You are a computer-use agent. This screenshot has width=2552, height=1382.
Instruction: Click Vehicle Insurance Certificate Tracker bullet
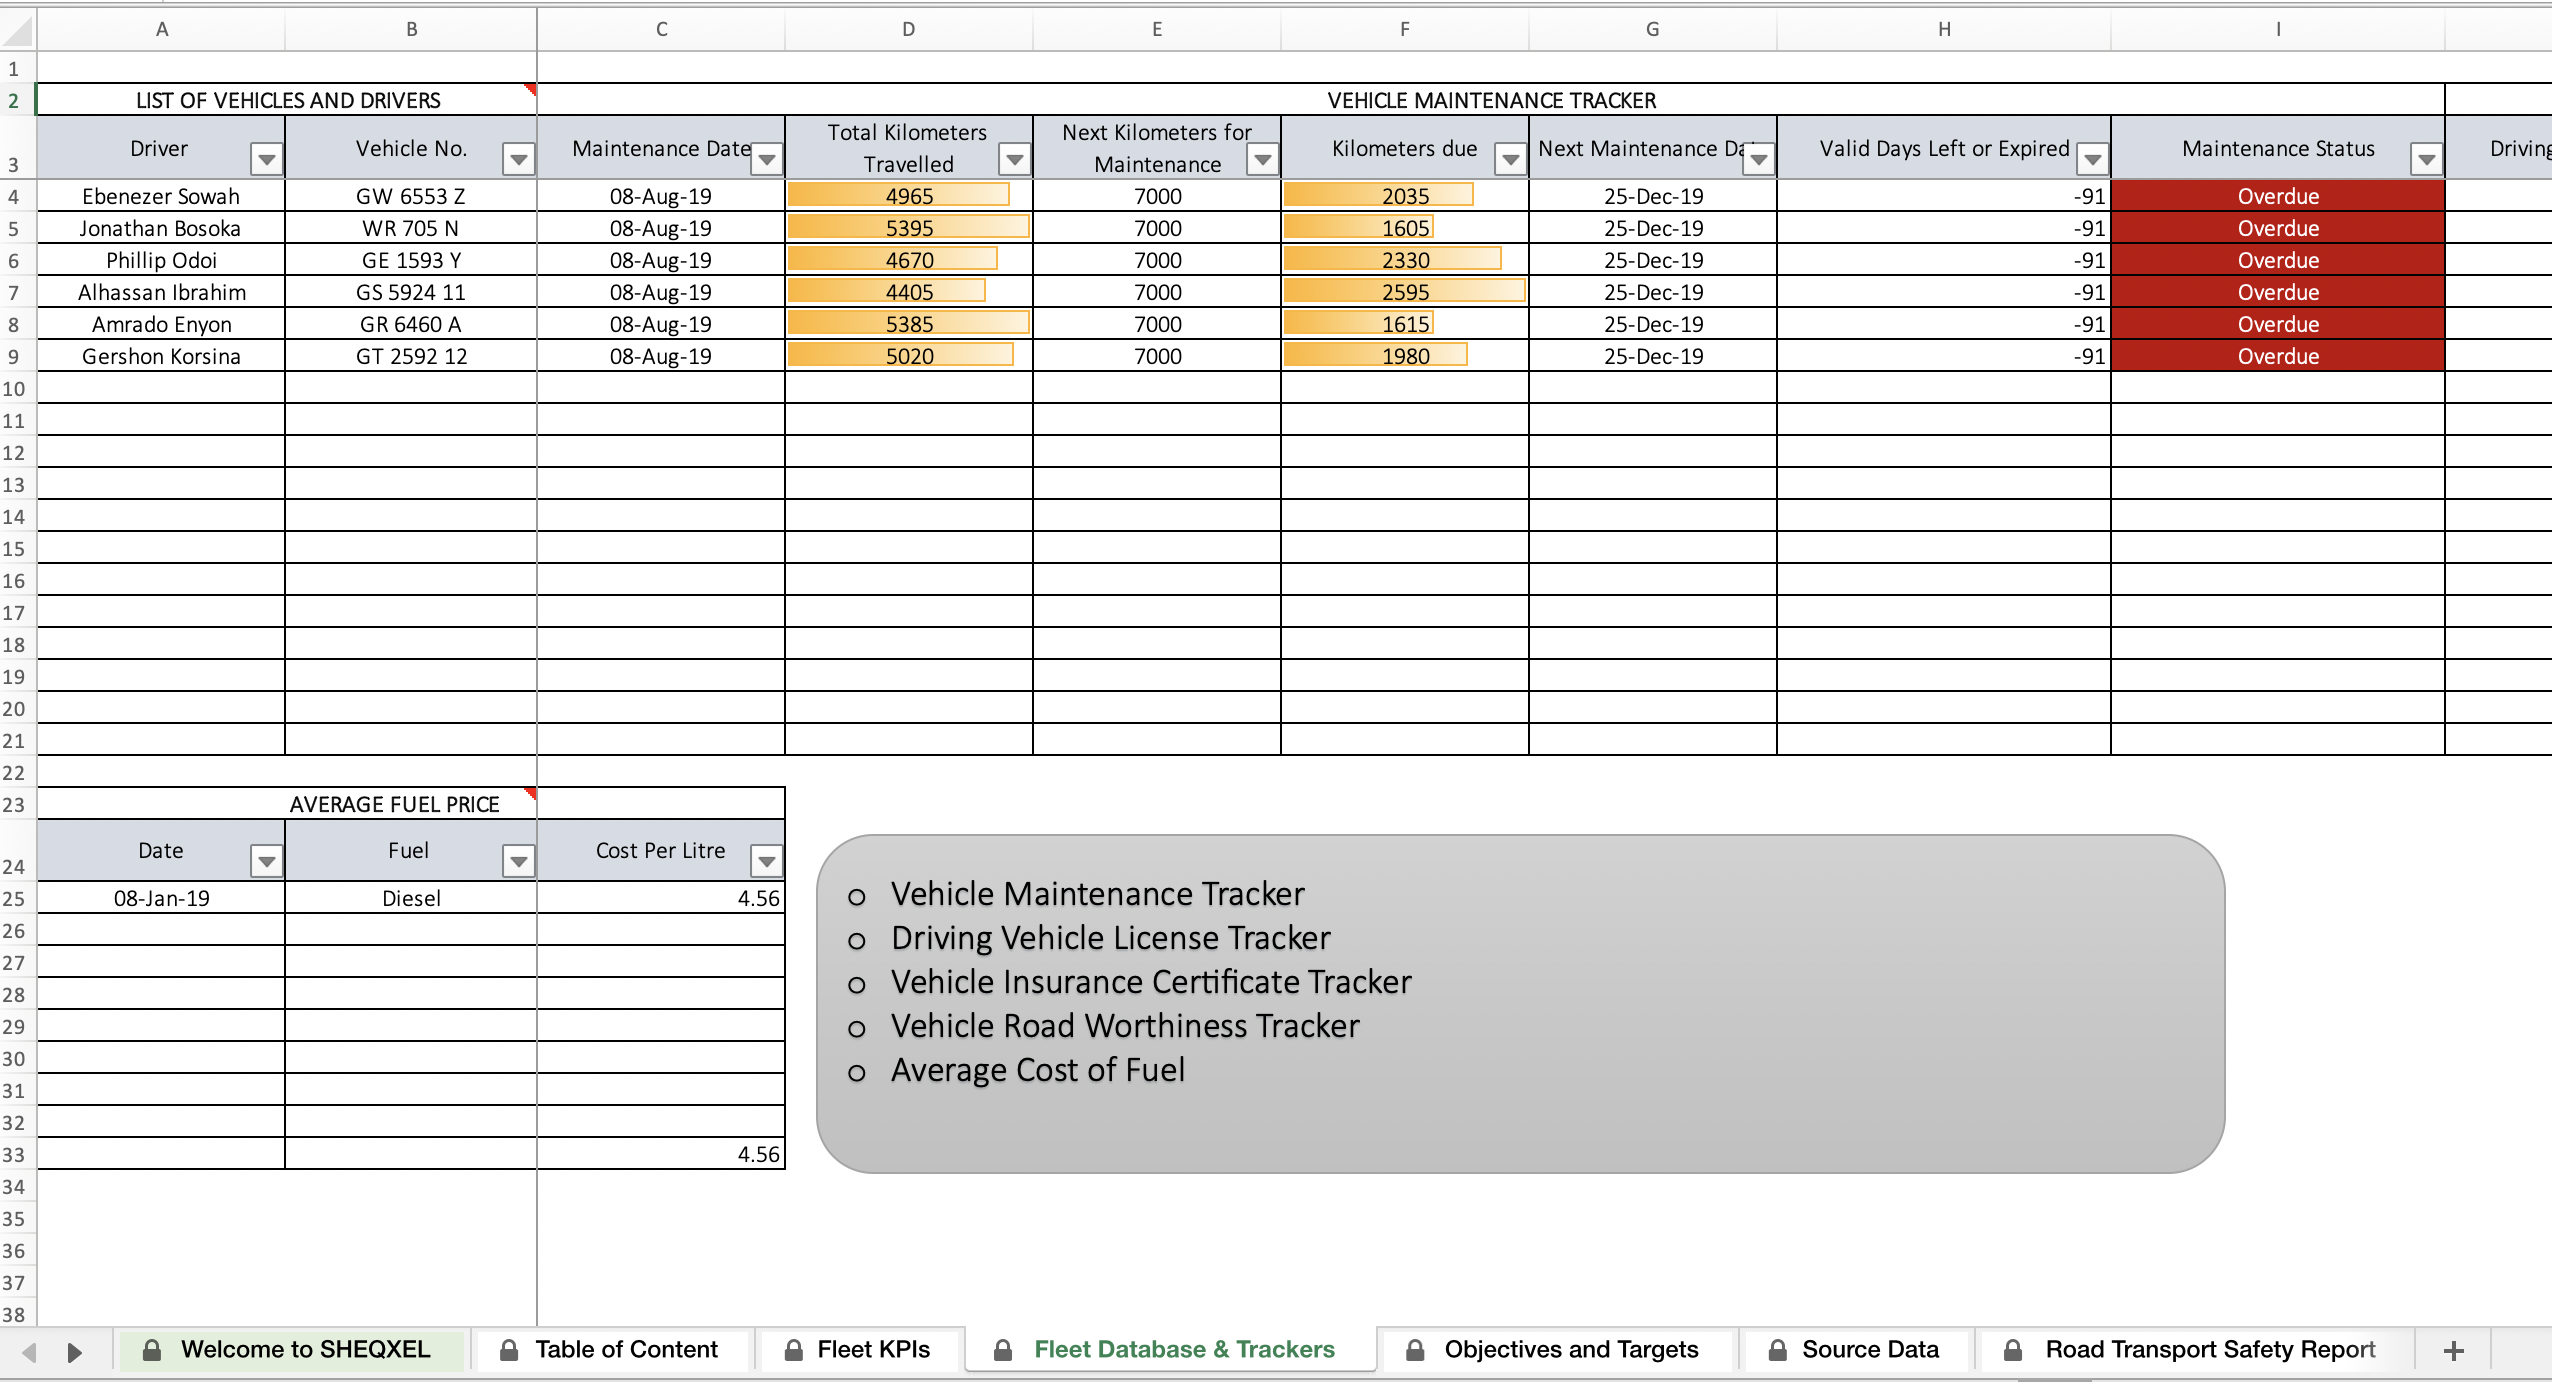(x=1151, y=982)
